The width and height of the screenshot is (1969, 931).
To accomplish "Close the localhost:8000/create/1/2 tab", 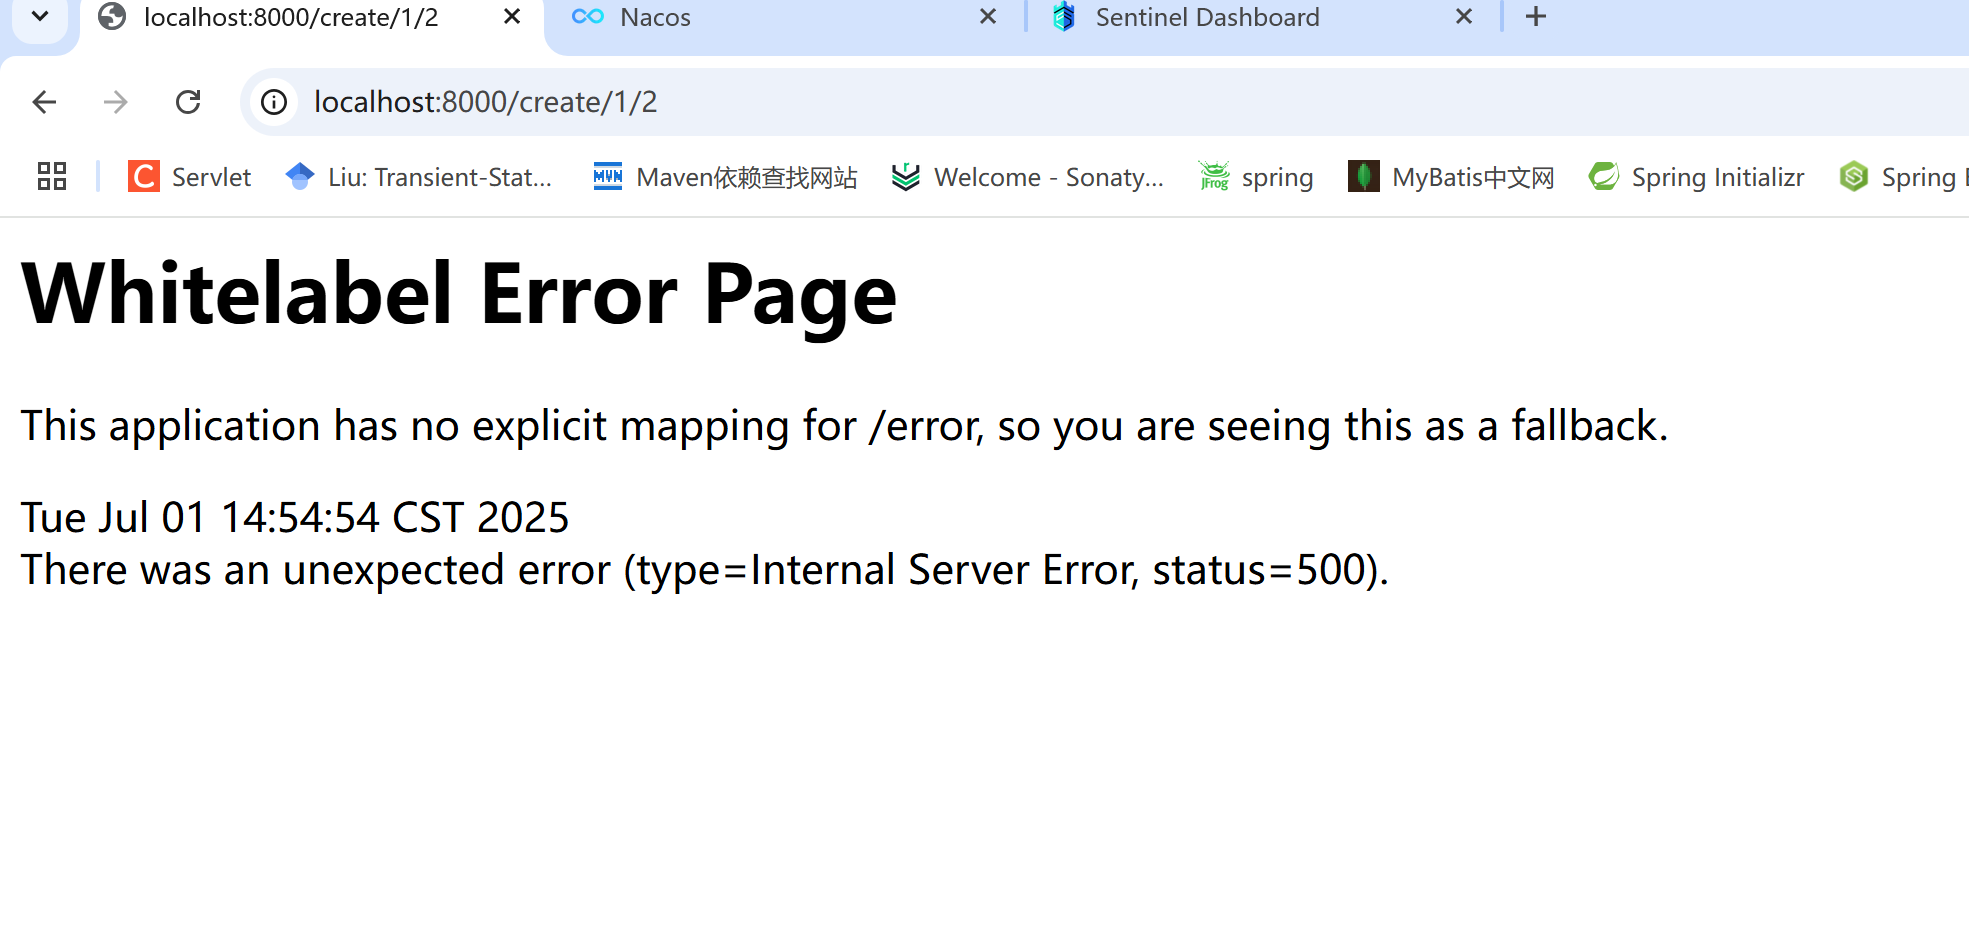I will point(512,17).
